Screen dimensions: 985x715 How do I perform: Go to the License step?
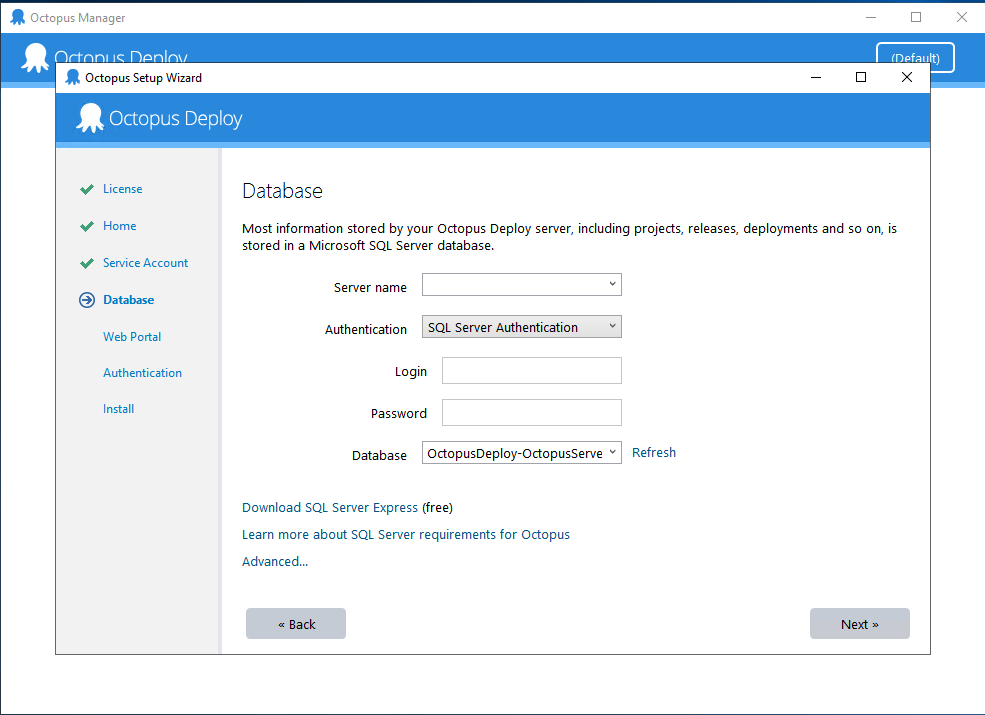click(x=122, y=189)
